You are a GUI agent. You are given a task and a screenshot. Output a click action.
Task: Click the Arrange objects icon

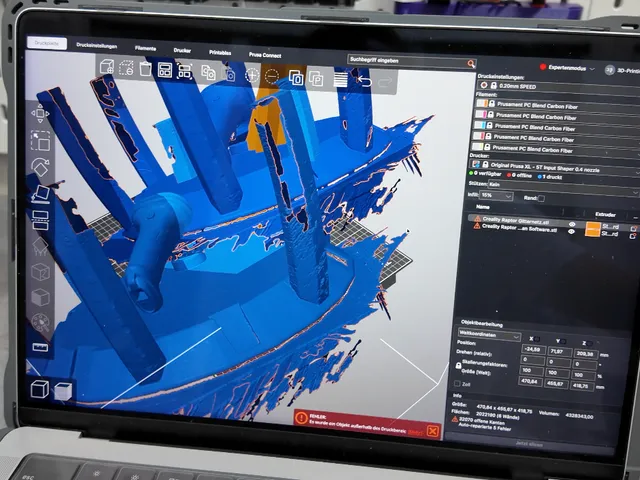[x=164, y=70]
